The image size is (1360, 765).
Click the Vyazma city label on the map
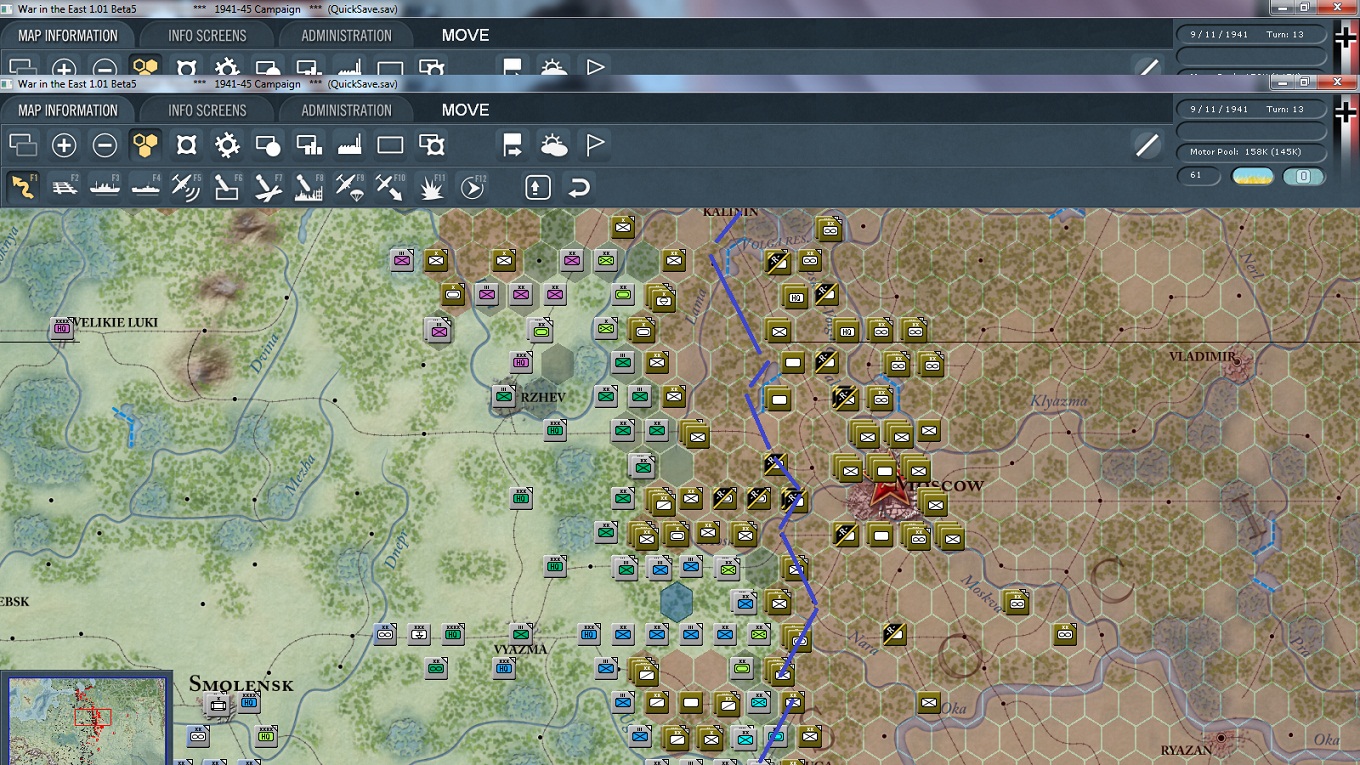tap(521, 649)
